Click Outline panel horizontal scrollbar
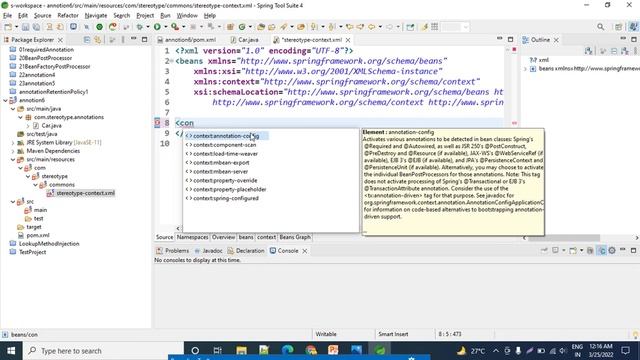640x360 pixels. (x=564, y=238)
